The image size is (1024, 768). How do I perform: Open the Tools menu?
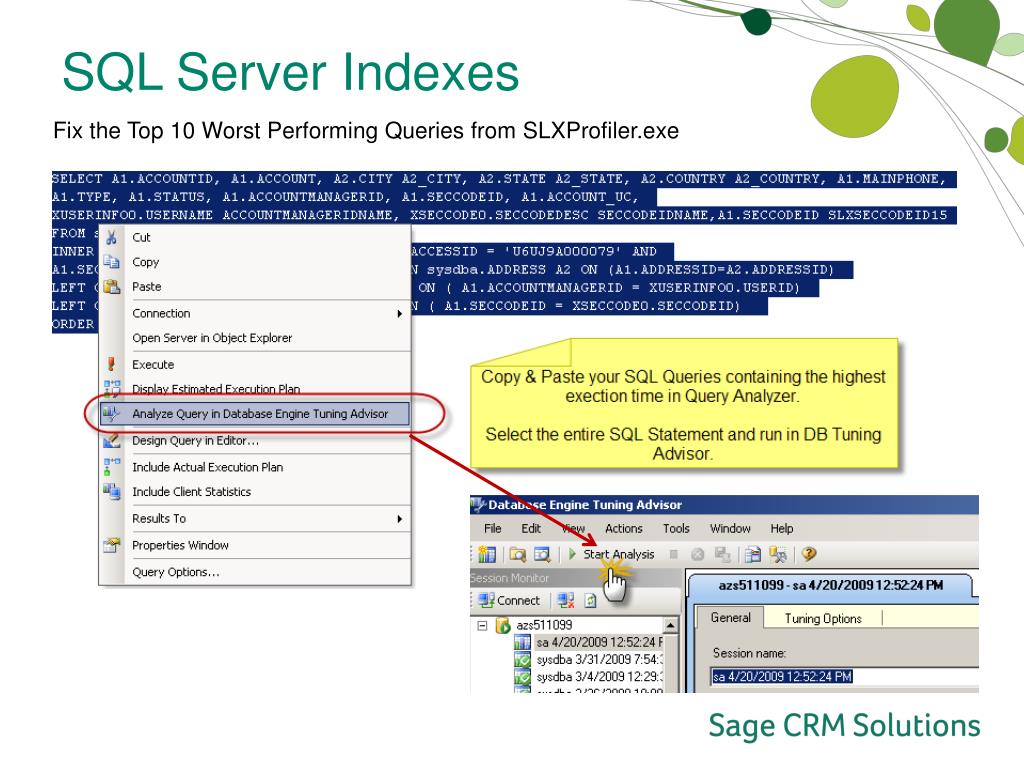676,528
